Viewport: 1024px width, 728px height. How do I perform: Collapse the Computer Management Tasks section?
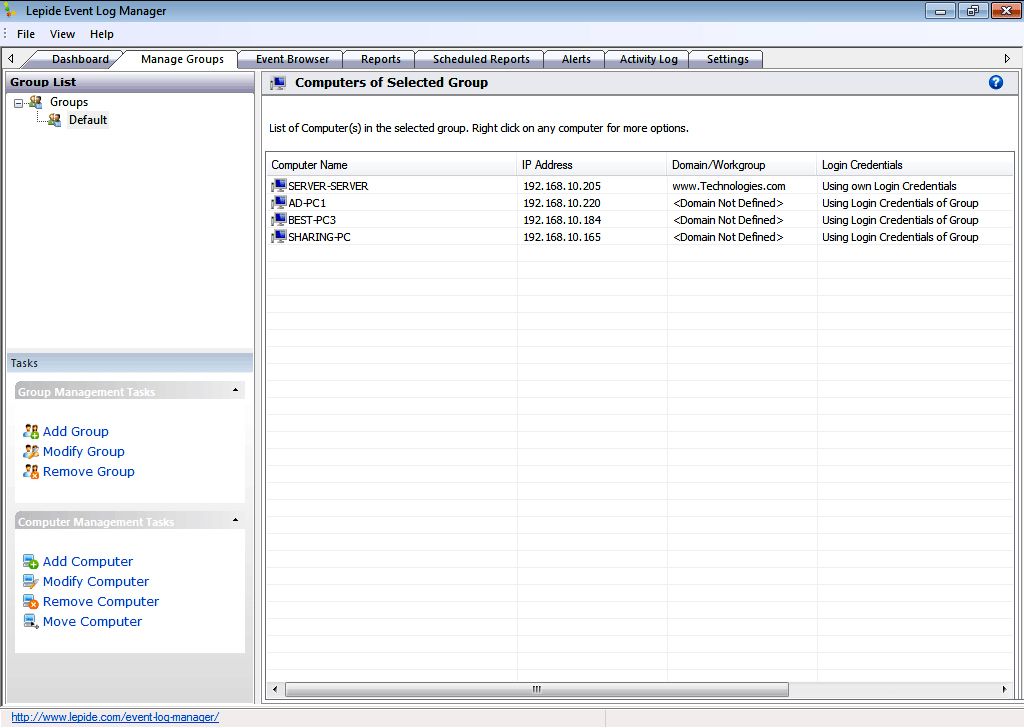pyautogui.click(x=235, y=520)
